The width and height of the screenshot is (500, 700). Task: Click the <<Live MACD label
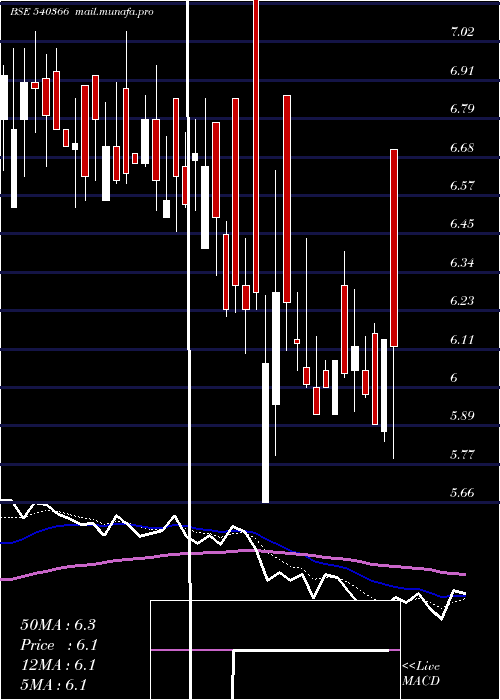click(421, 674)
